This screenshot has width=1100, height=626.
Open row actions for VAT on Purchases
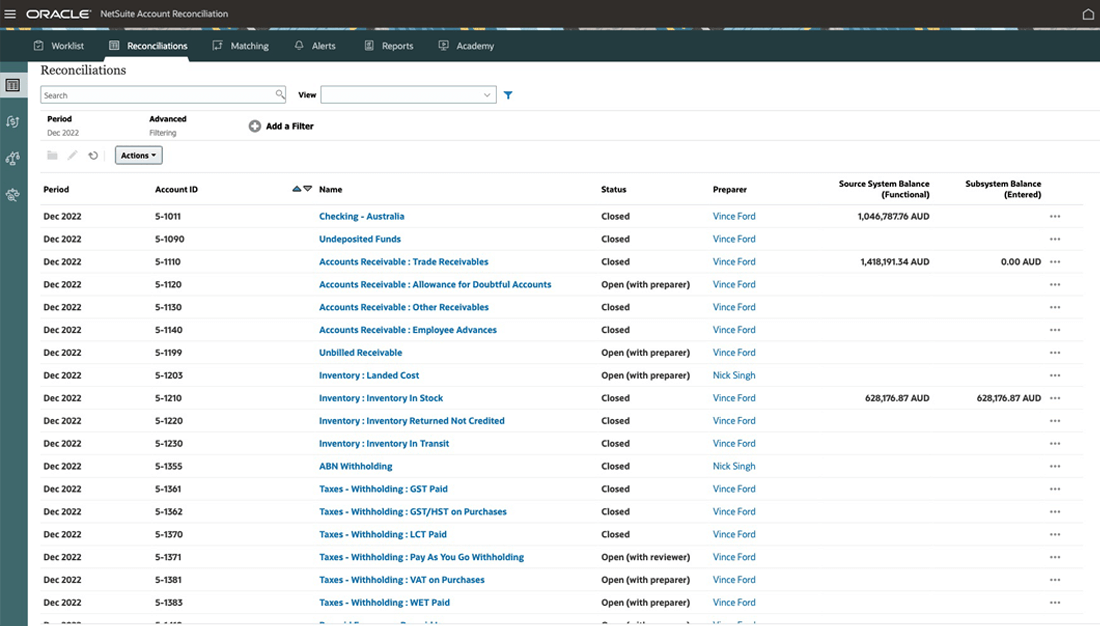(1054, 580)
